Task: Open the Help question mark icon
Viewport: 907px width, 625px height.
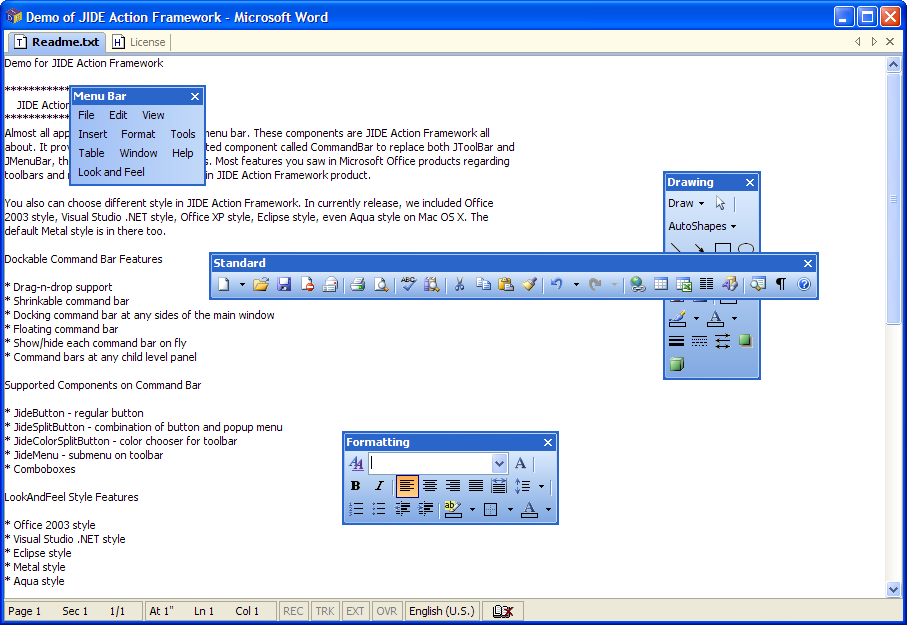Action: [804, 284]
